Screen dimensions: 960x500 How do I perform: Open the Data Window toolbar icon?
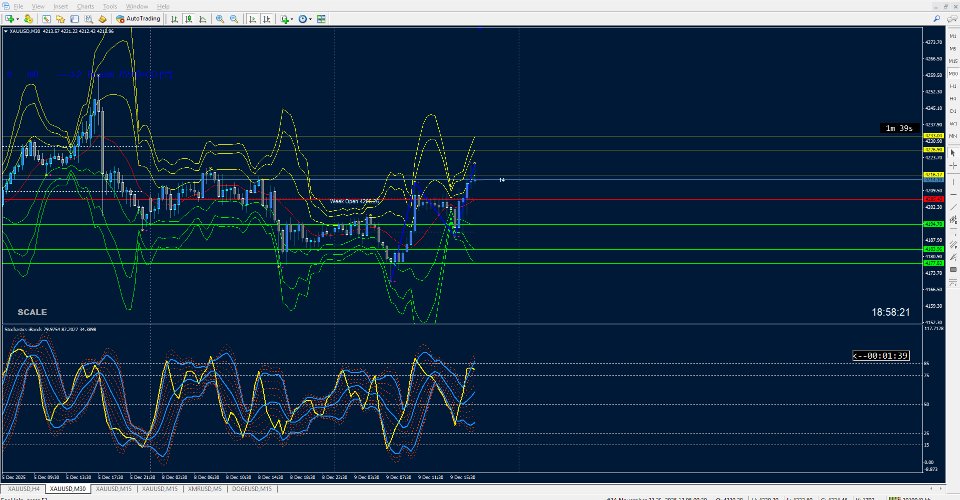pyautogui.click(x=75, y=19)
